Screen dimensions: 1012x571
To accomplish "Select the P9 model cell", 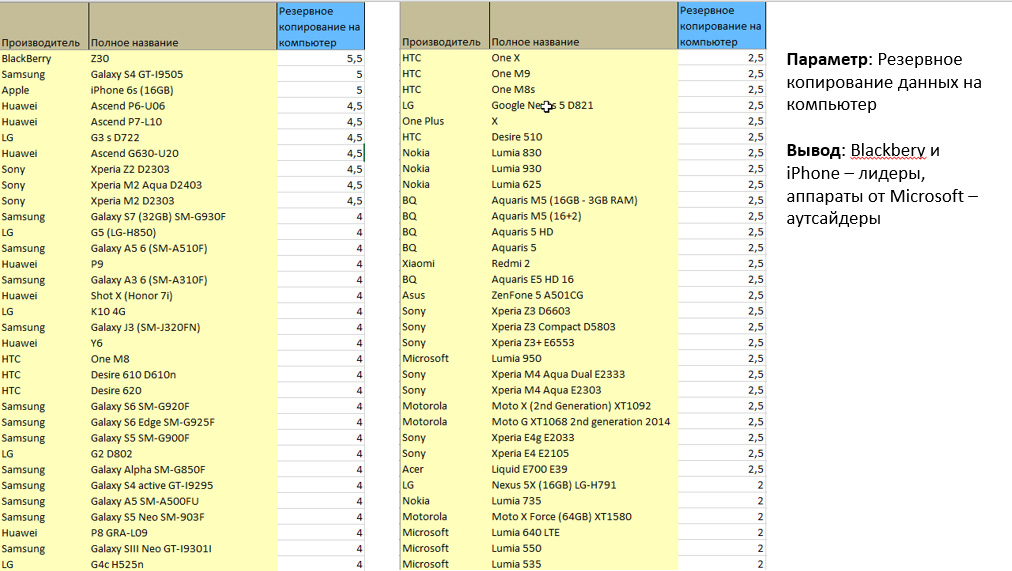I will tap(183, 264).
